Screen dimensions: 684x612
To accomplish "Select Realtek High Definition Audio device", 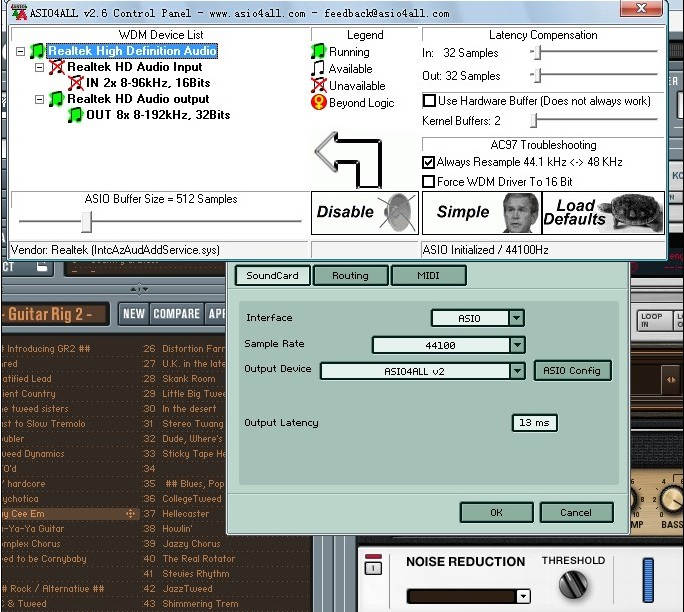I will (x=132, y=51).
